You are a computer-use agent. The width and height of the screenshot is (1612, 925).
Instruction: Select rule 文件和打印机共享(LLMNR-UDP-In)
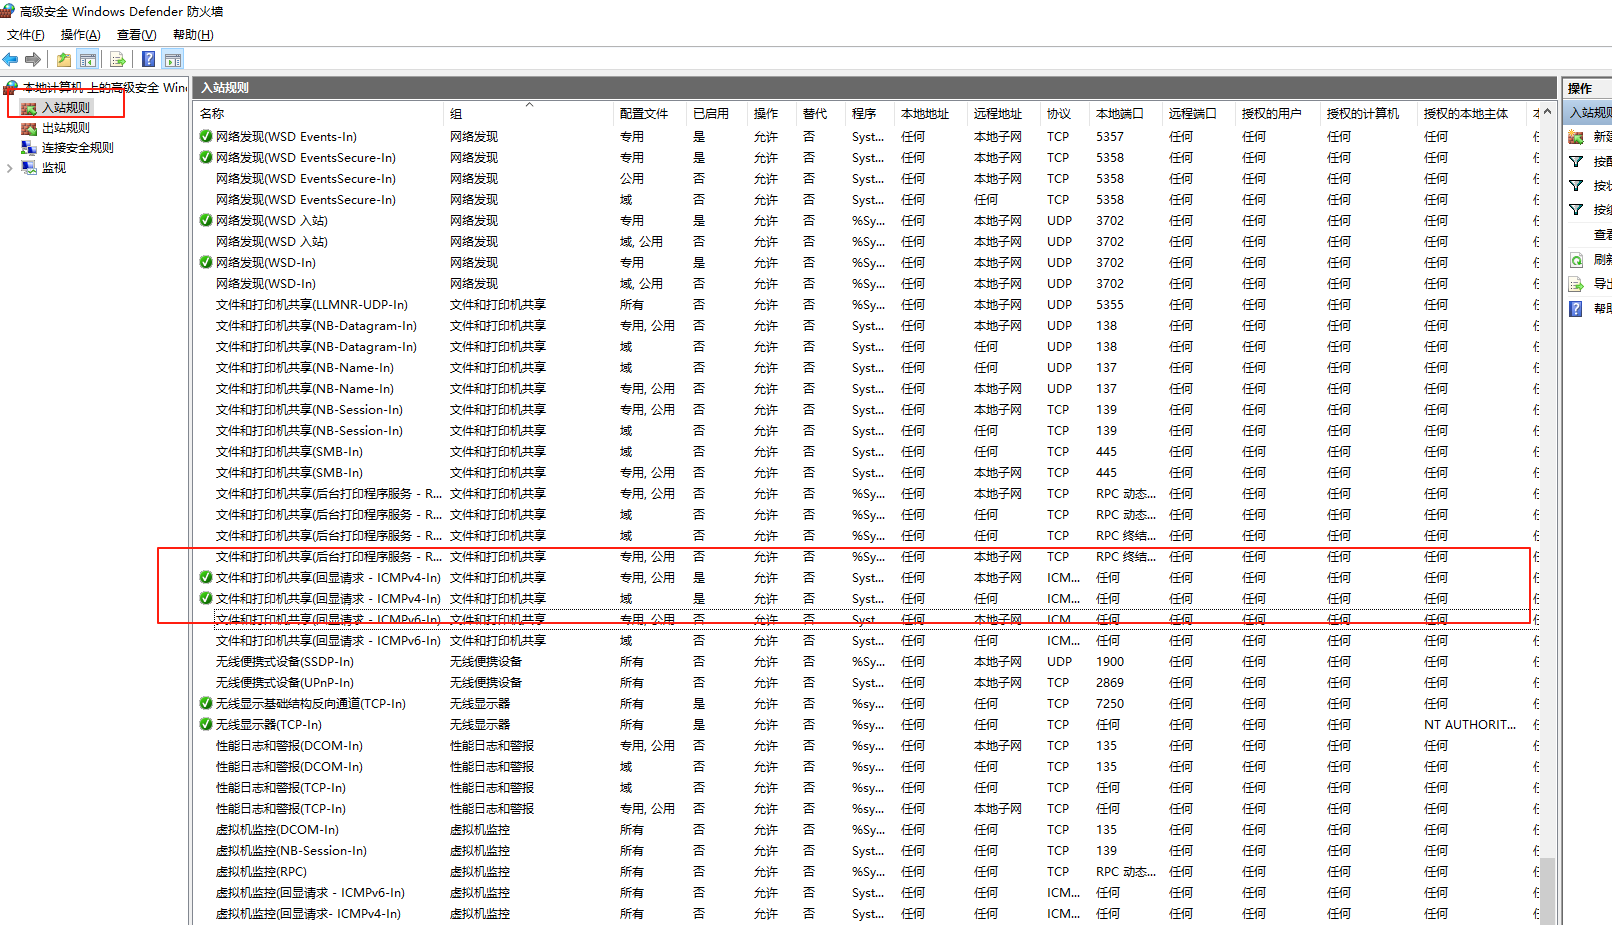click(x=312, y=305)
